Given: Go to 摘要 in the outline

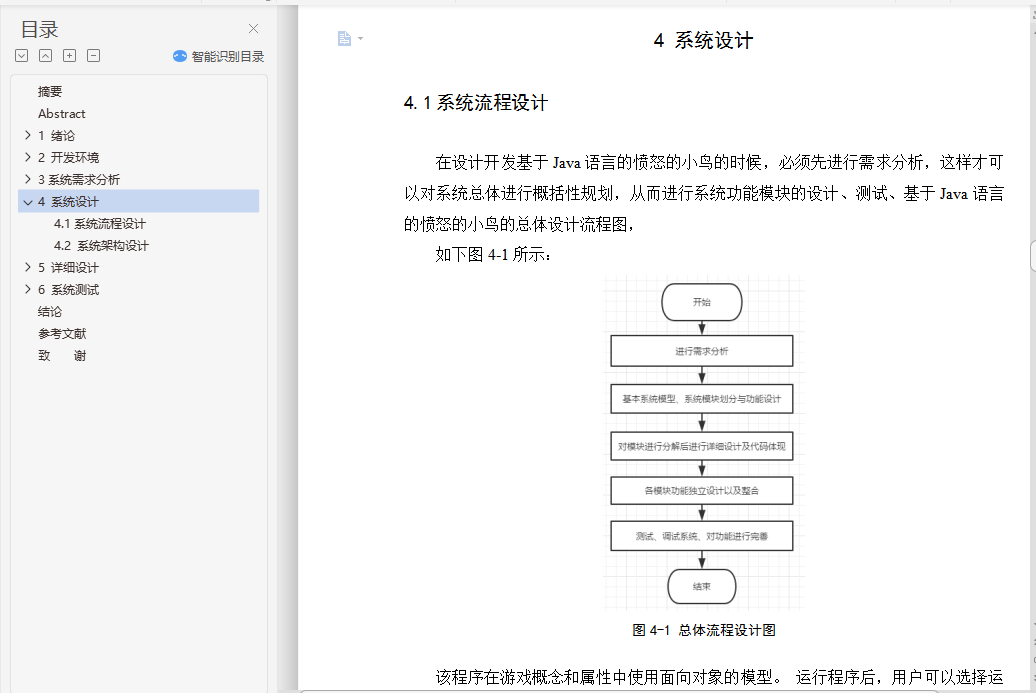Looking at the screenshot, I should (50, 91).
